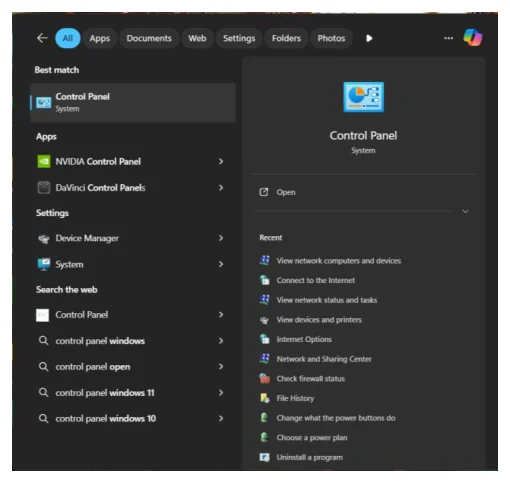The image size is (510, 483).
Task: Expand more actions chevron below Open
Action: click(x=465, y=211)
